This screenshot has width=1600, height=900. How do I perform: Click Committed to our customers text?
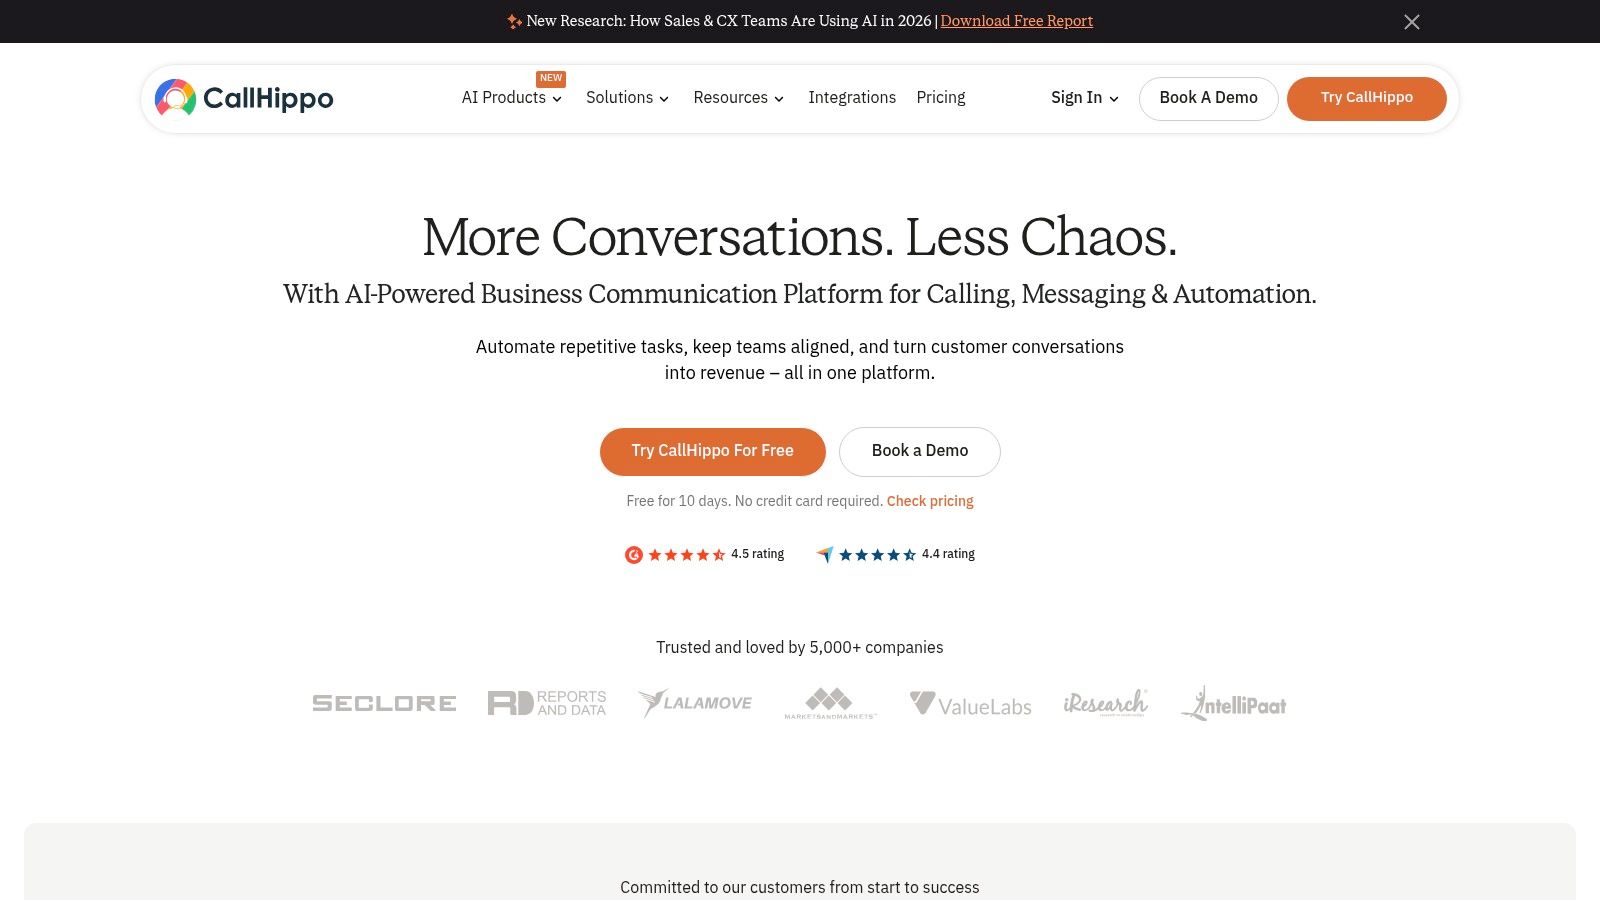pyautogui.click(x=800, y=887)
